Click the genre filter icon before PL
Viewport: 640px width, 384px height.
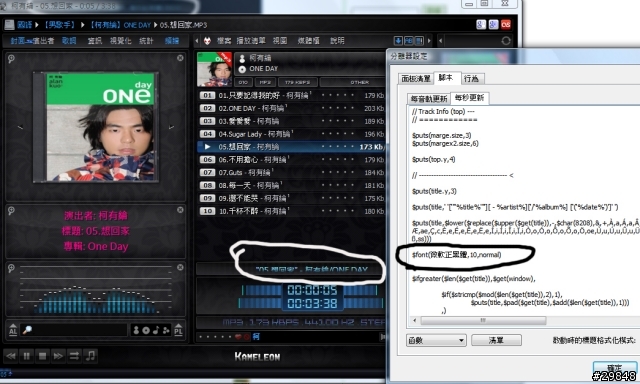click(166, 330)
